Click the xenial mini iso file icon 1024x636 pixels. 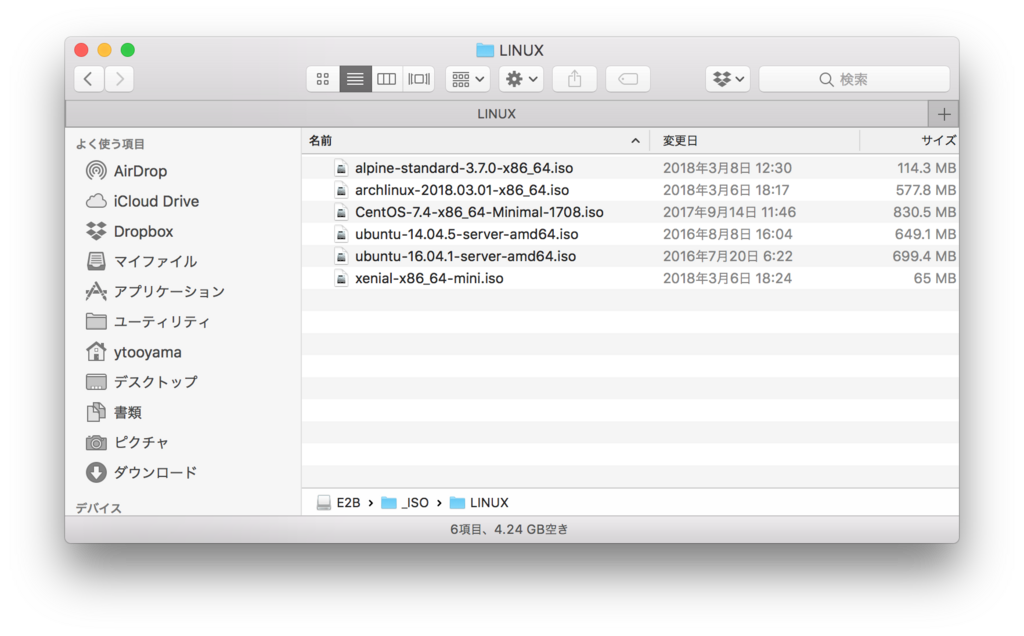340,278
